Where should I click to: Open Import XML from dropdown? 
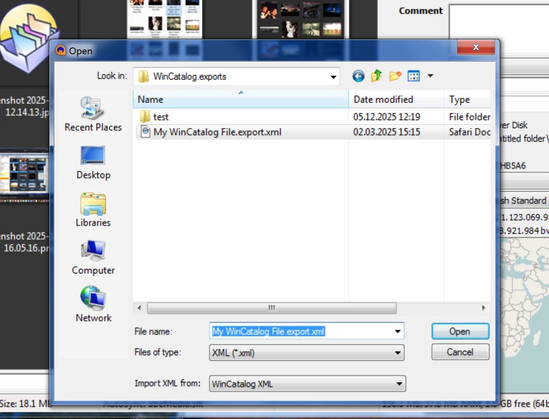pos(307,384)
